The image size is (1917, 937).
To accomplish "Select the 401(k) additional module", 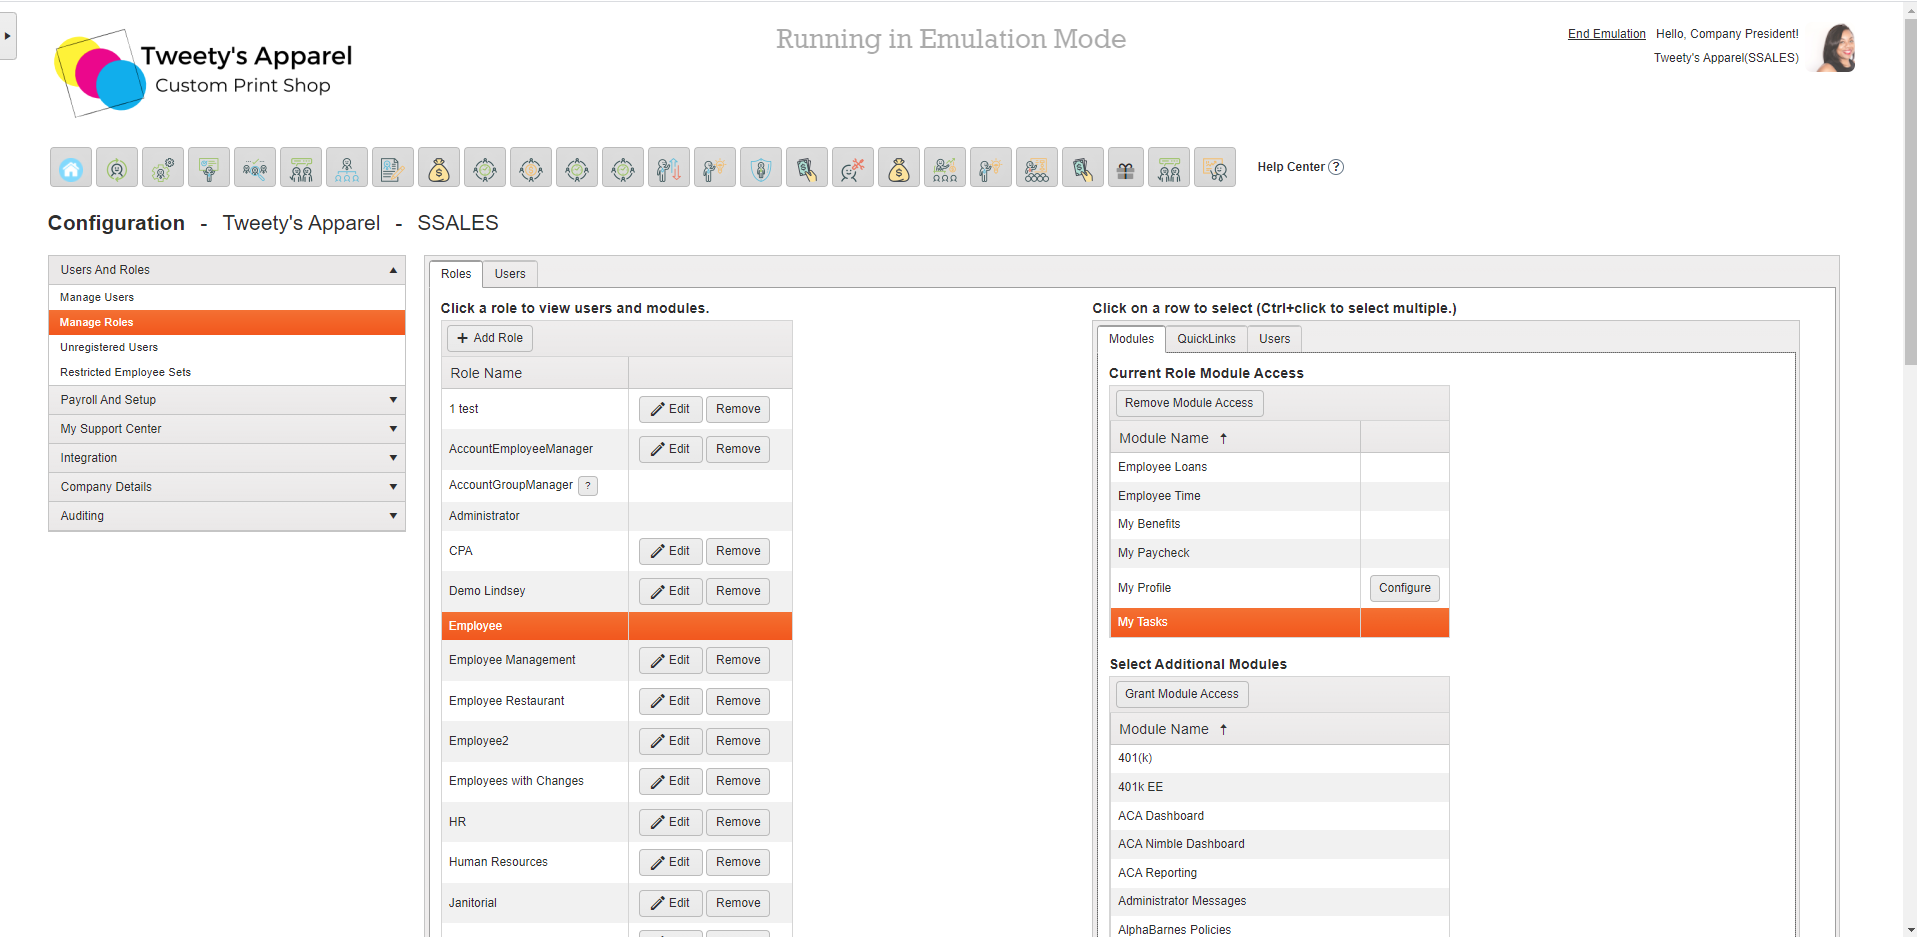I will [1279, 758].
